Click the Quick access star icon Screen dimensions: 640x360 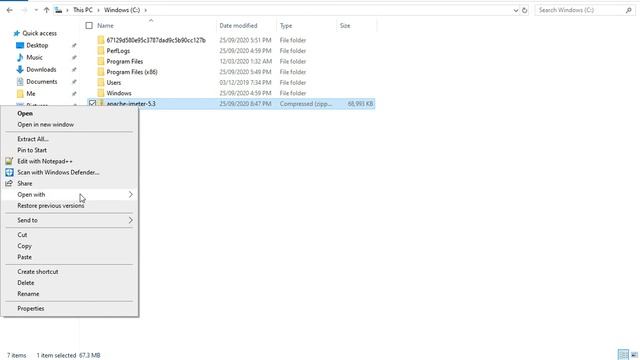click(16, 33)
